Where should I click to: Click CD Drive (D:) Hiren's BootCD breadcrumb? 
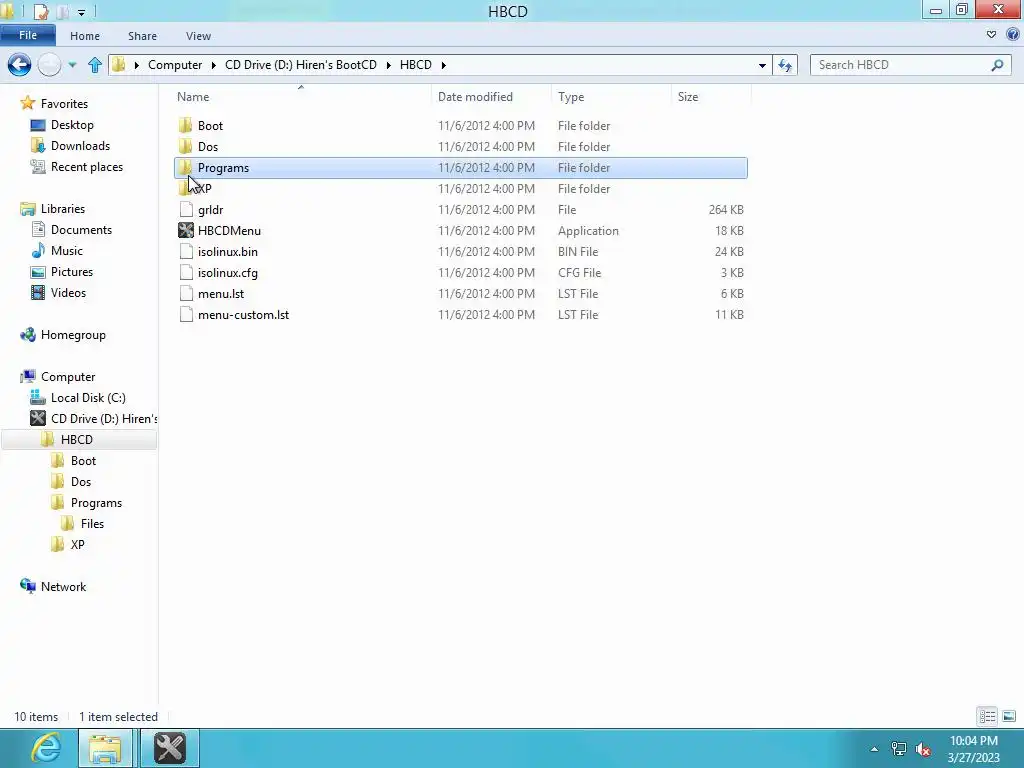pyautogui.click(x=300, y=65)
